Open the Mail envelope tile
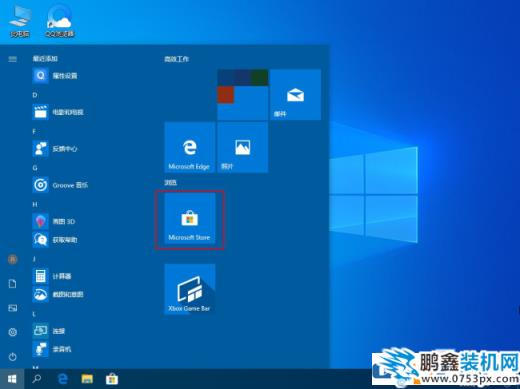 [x=295, y=95]
